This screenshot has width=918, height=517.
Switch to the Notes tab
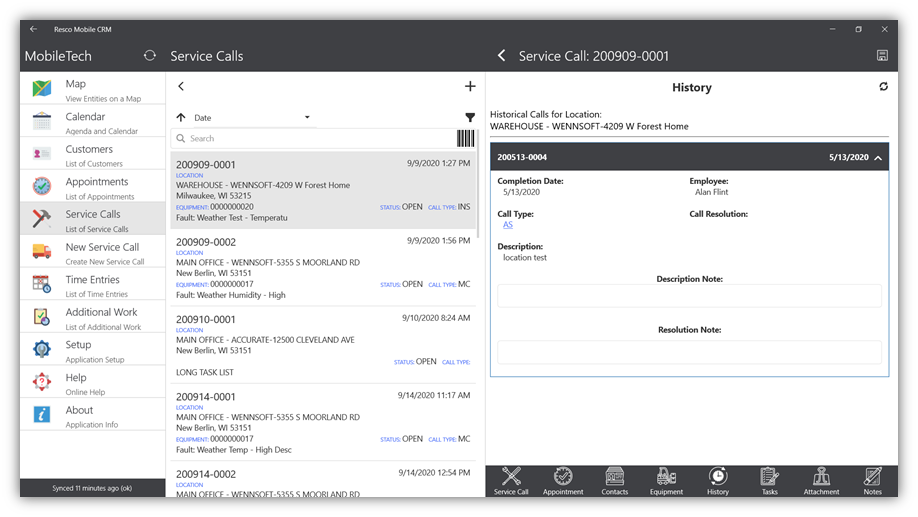tap(872, 481)
